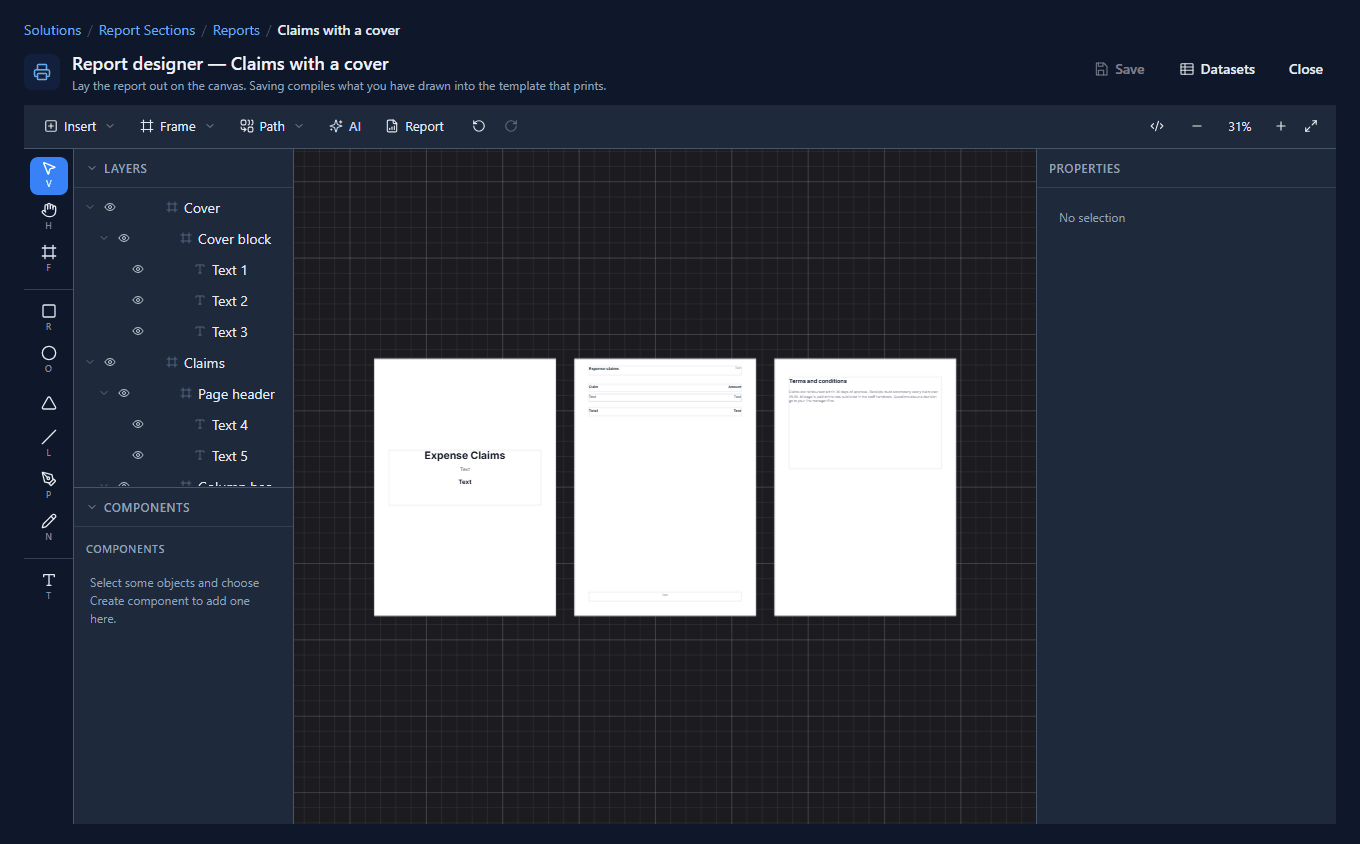This screenshot has height=844, width=1360.
Task: Select the Text tool
Action: [x=49, y=587]
